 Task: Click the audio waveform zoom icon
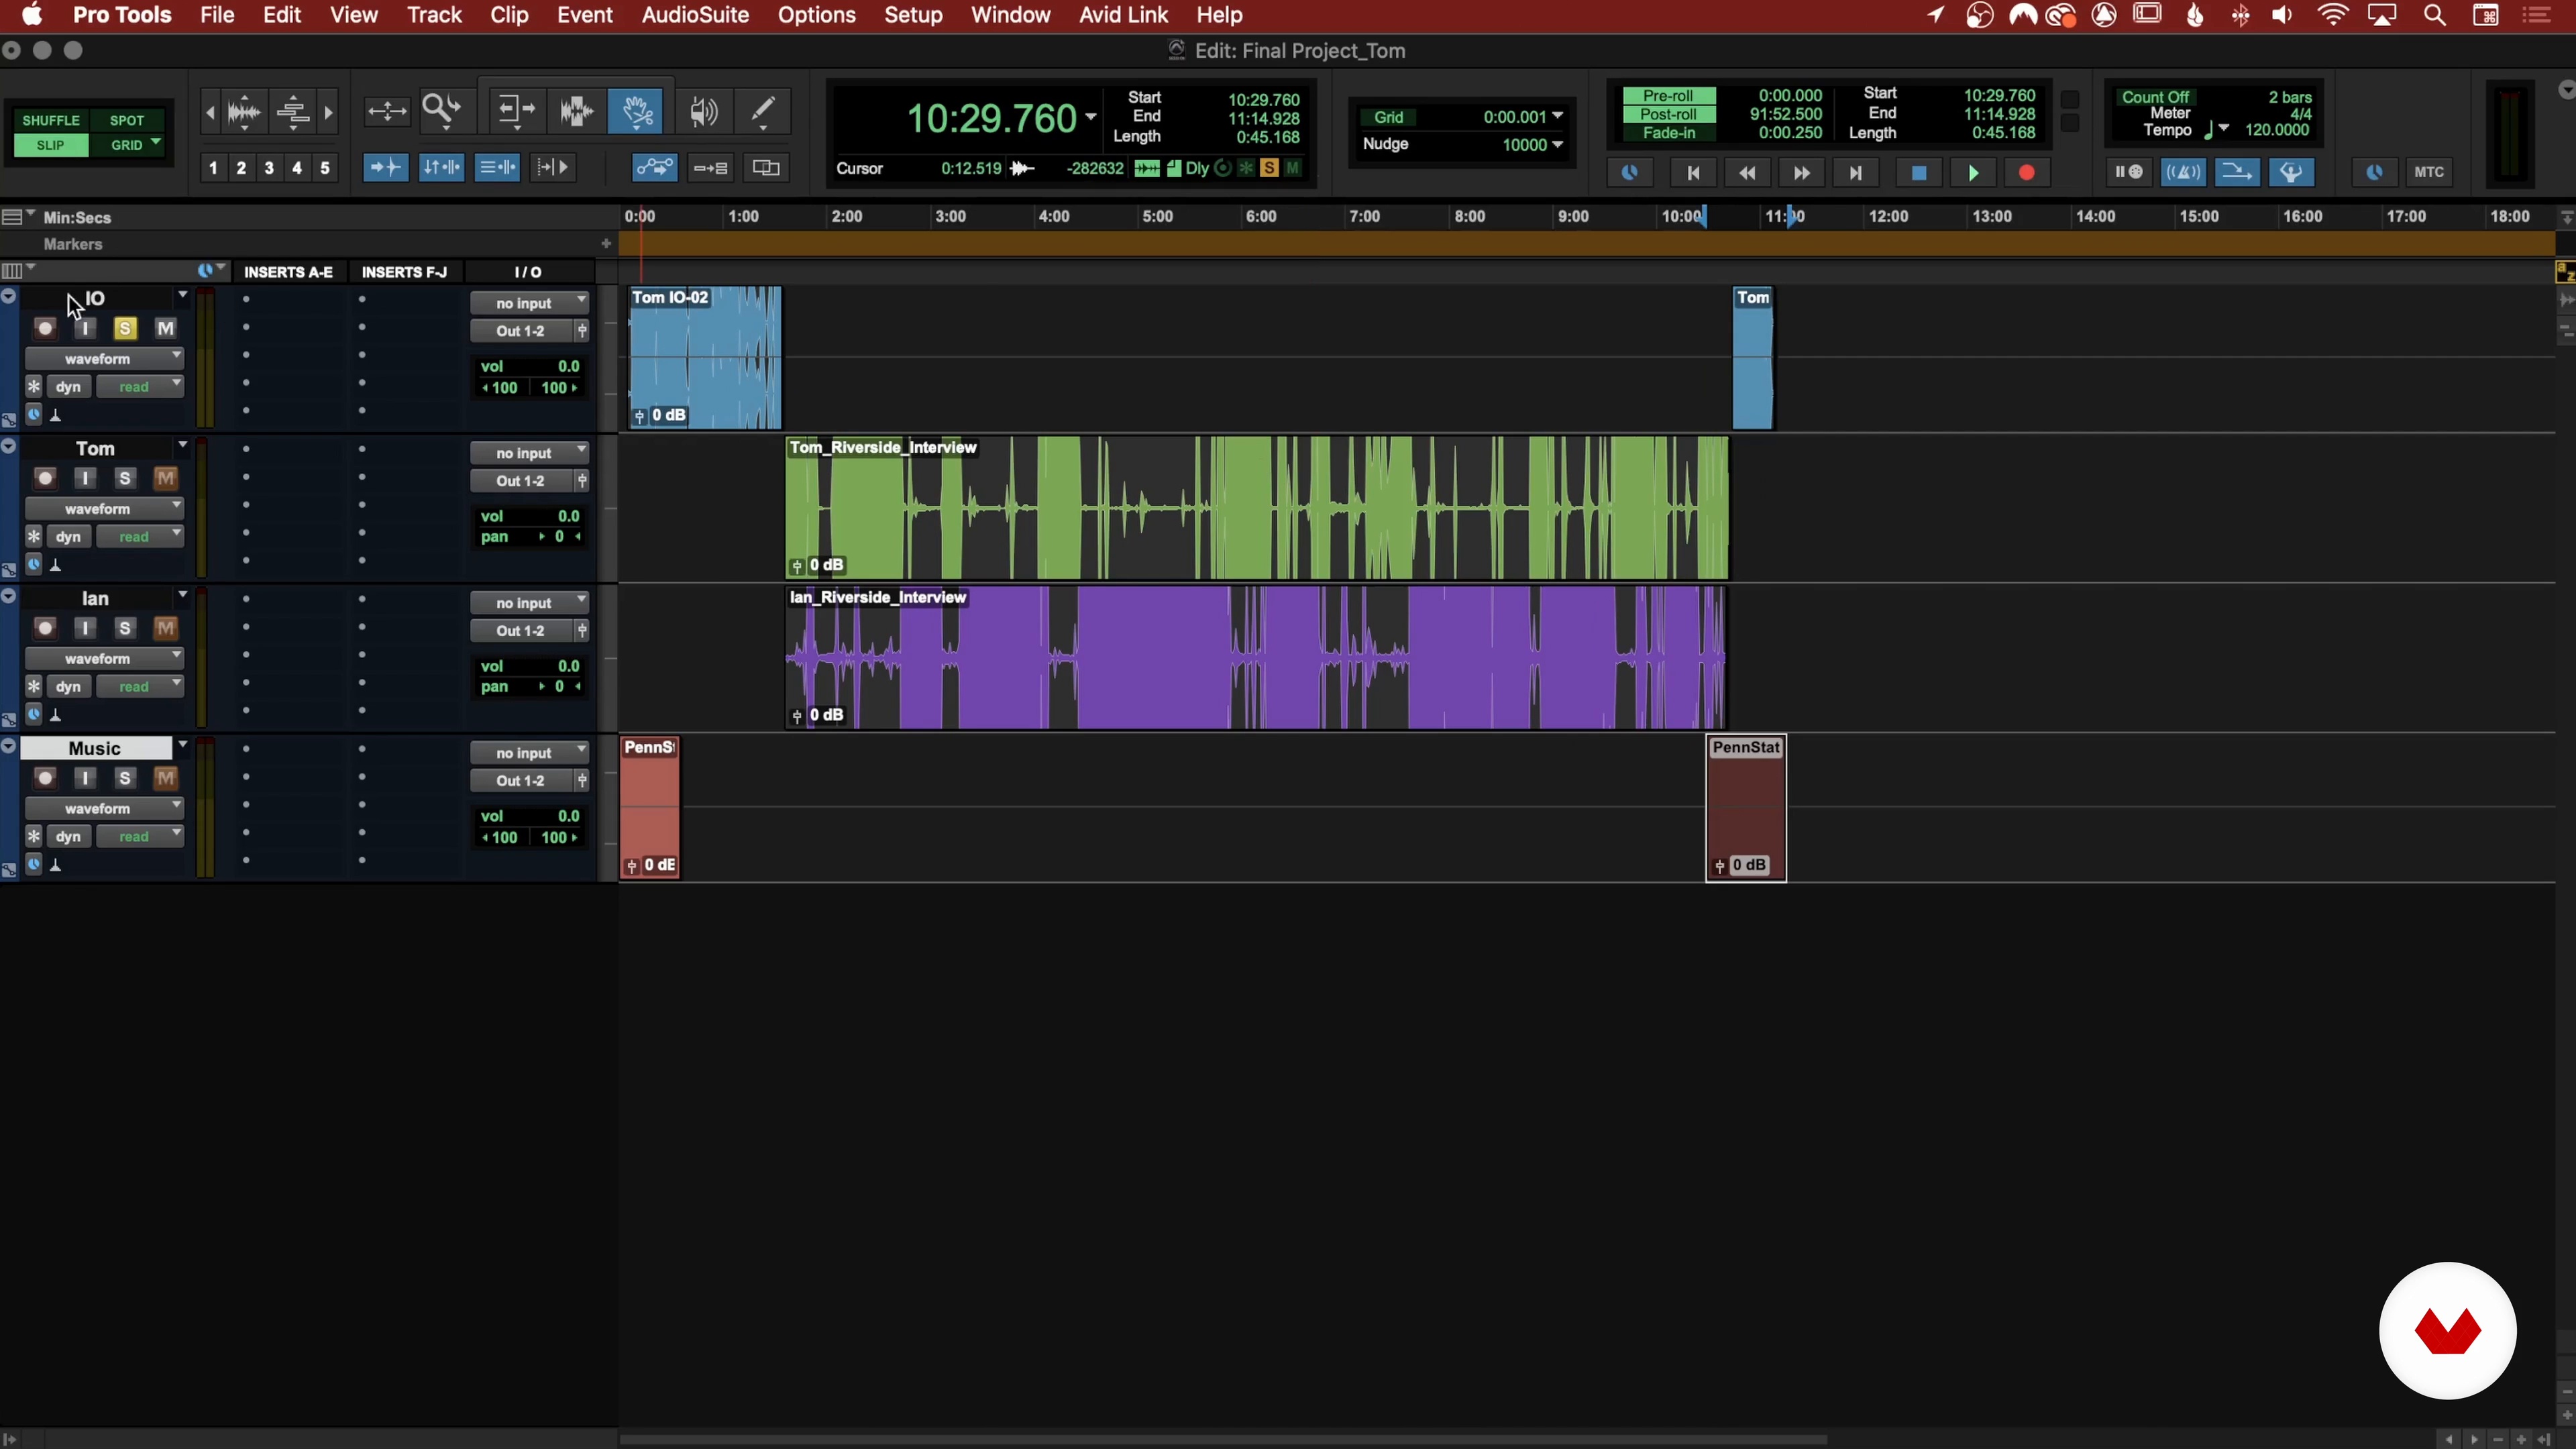point(244,112)
